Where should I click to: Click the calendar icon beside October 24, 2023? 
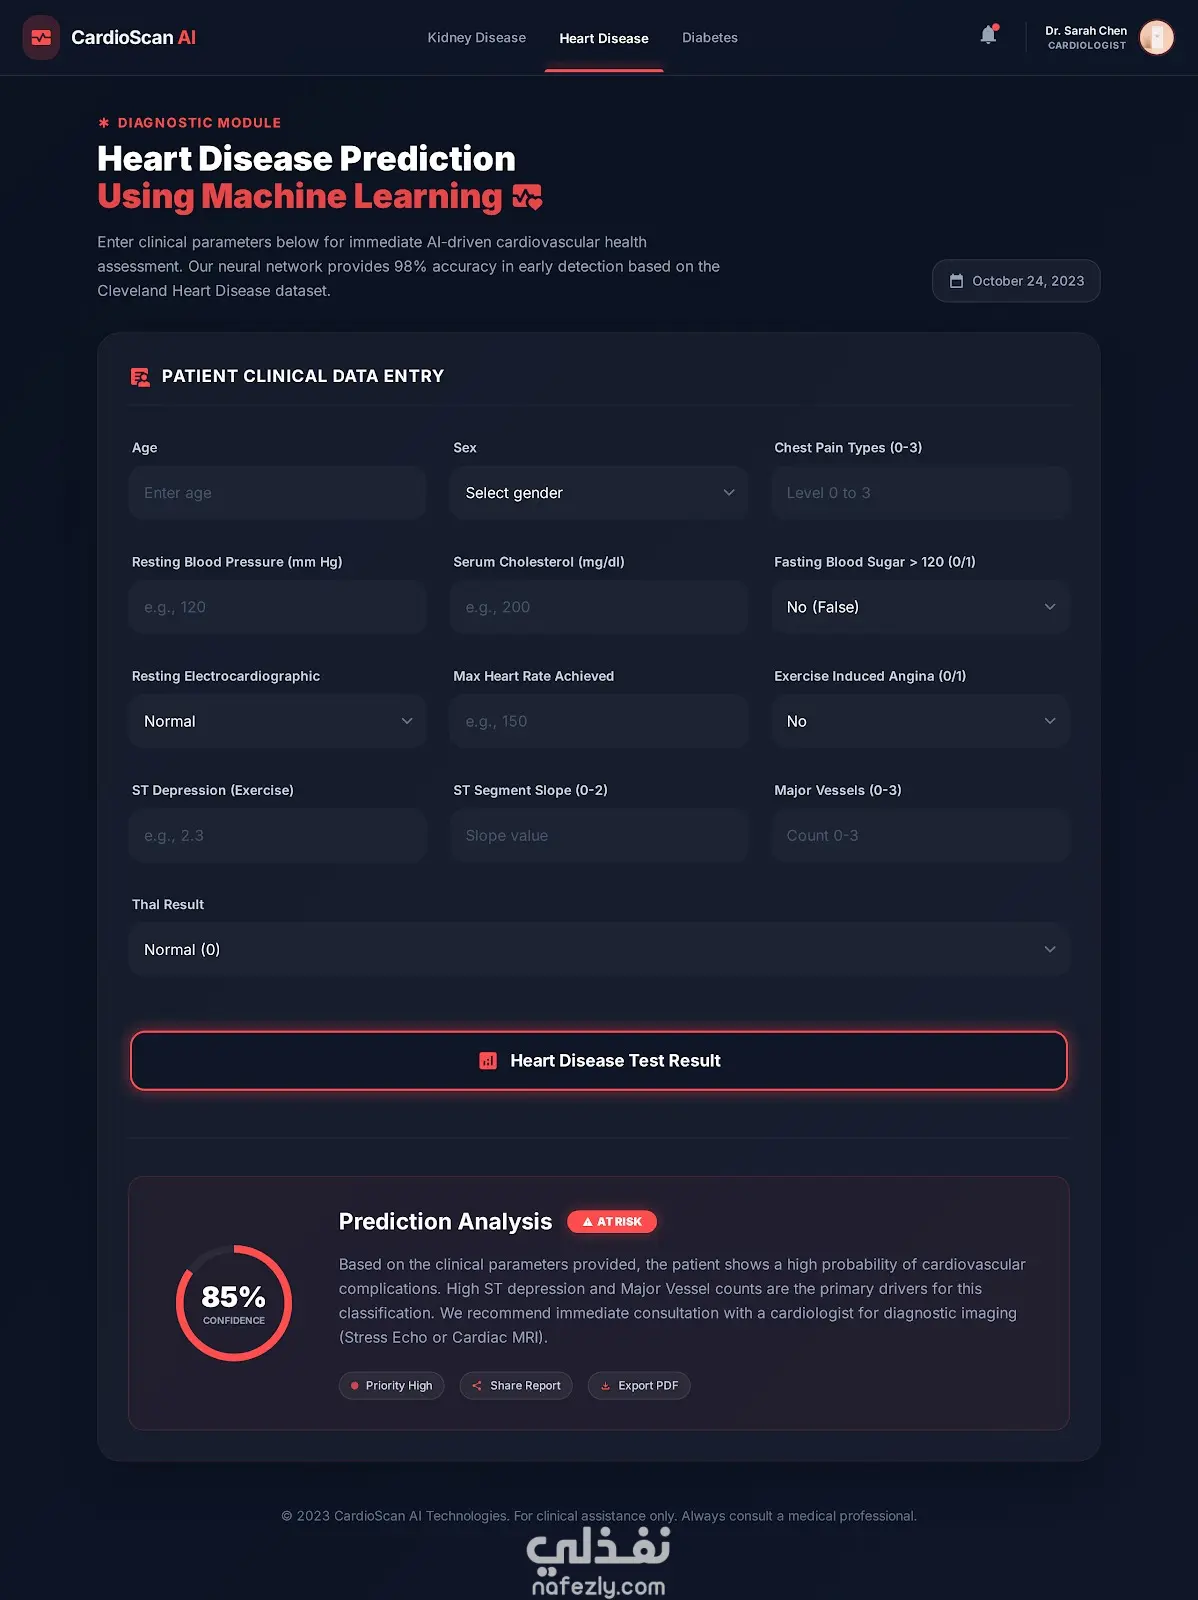(x=956, y=281)
